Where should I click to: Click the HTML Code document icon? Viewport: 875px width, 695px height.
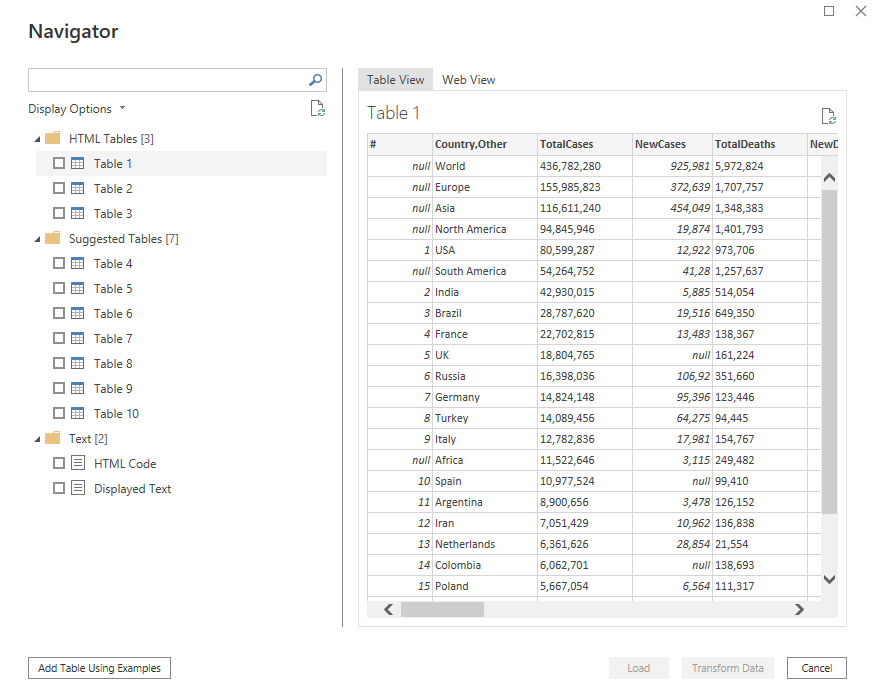pyautogui.click(x=78, y=464)
